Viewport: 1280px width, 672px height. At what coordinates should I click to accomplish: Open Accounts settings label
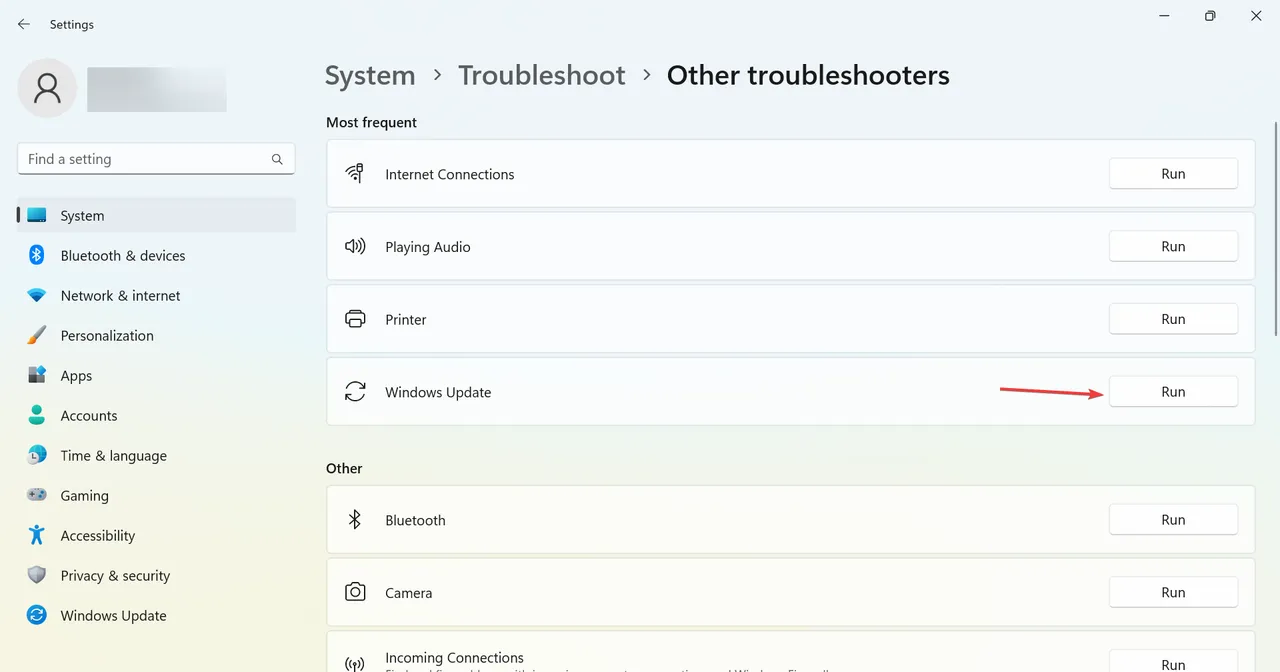89,416
